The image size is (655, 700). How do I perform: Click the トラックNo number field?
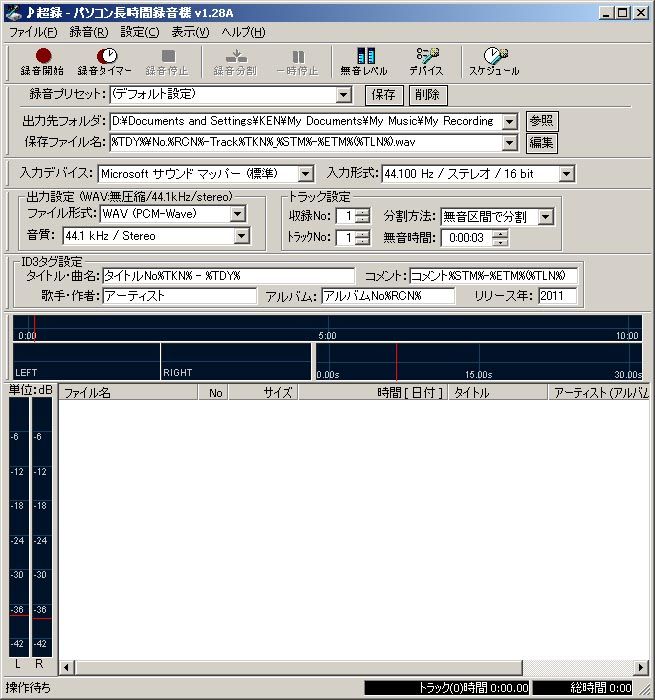(x=346, y=238)
